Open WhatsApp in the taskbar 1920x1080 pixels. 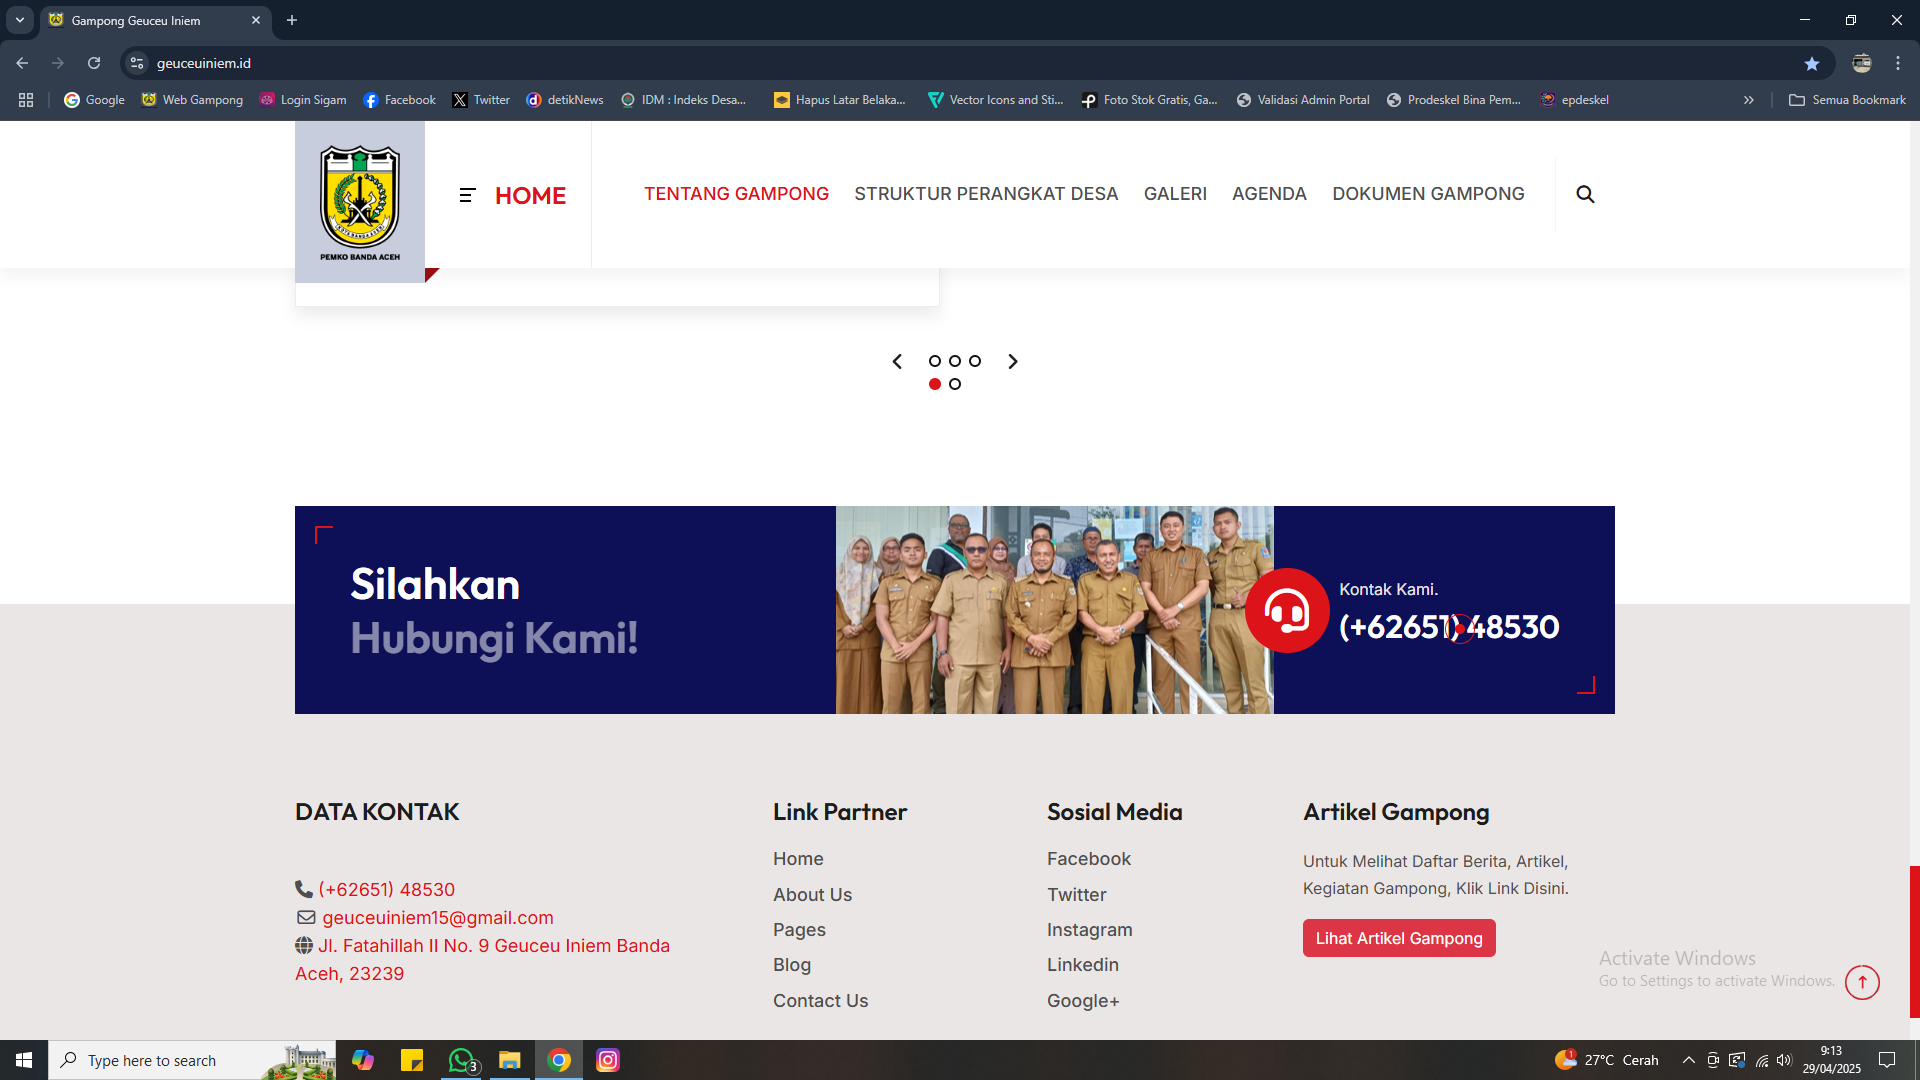461,1060
